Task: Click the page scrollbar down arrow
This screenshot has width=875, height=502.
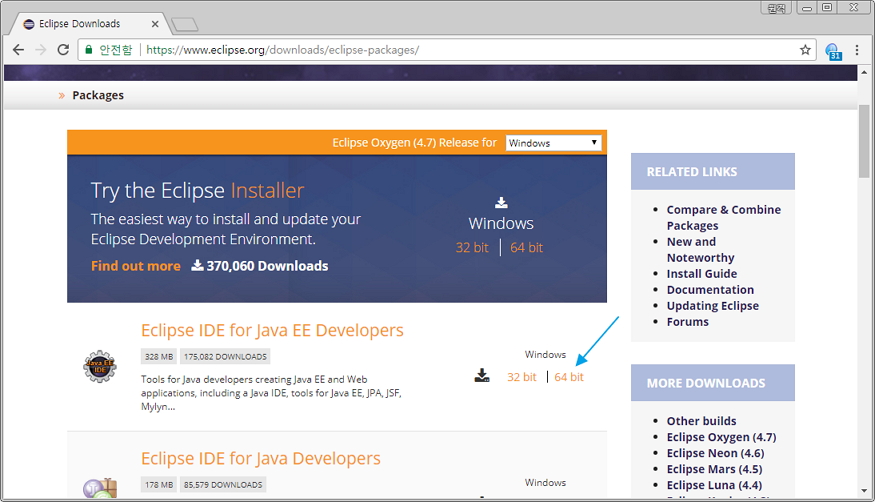Action: click(864, 491)
